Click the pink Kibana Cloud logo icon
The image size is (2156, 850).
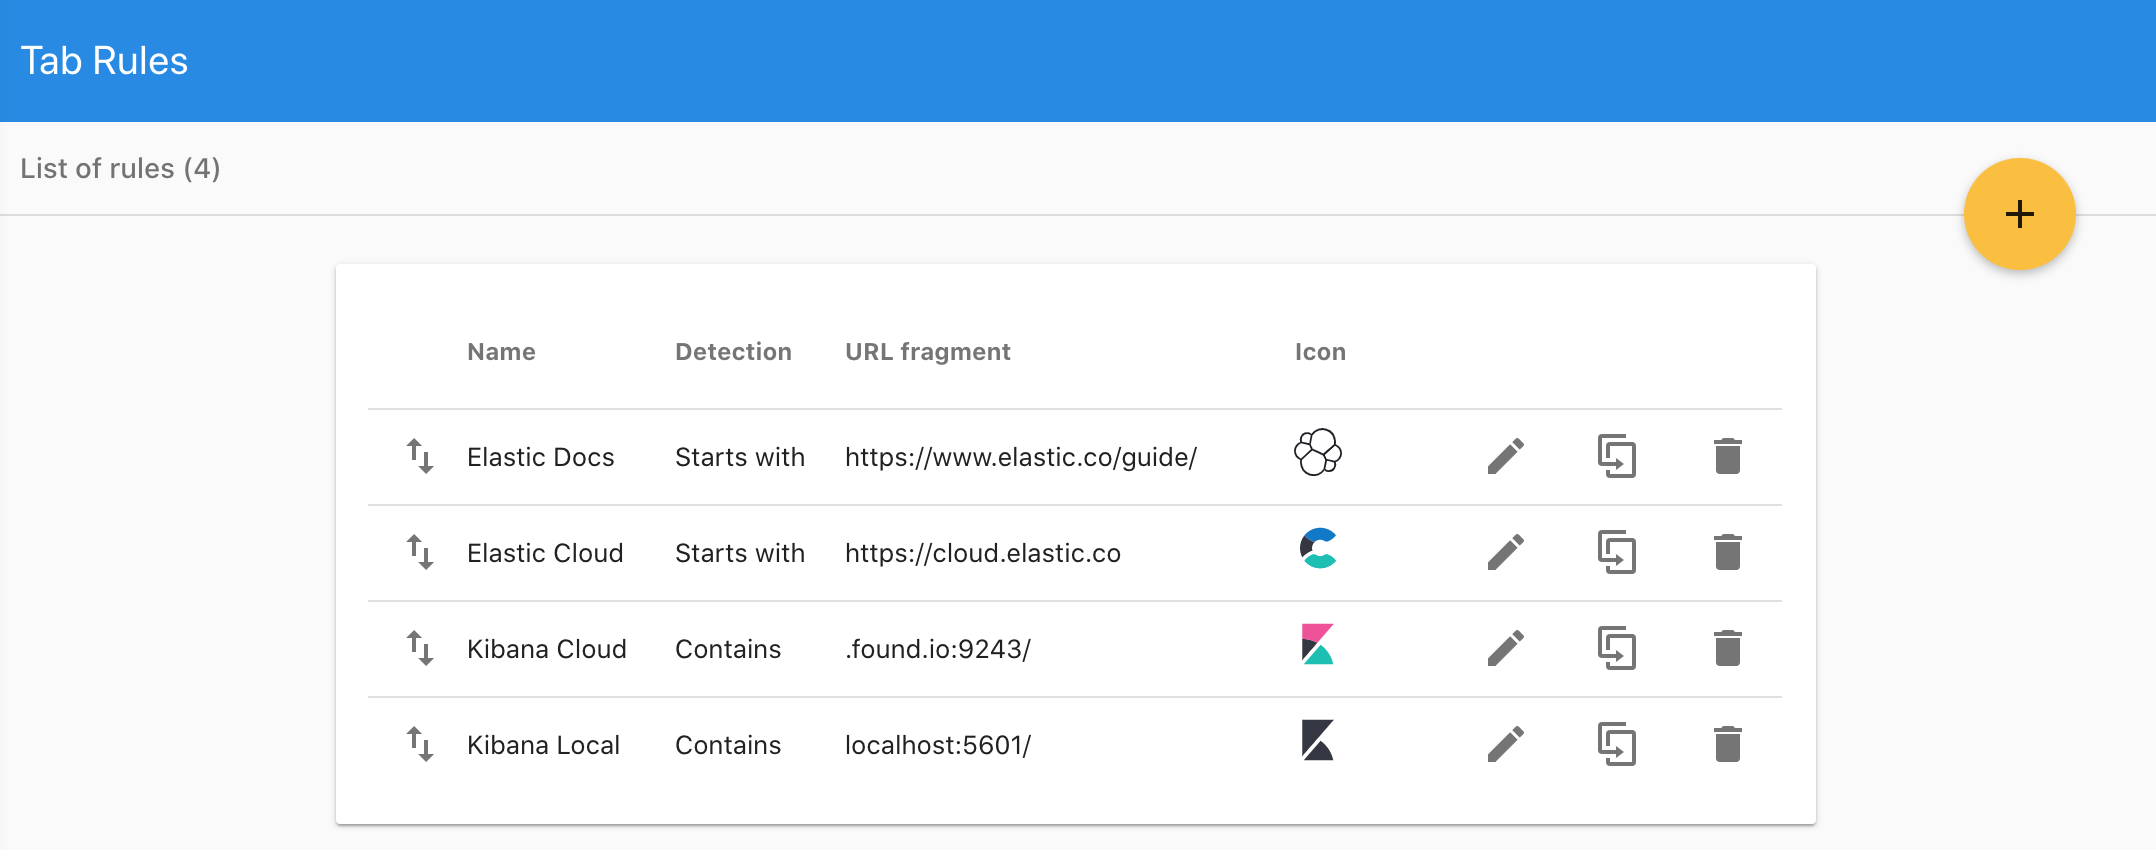pyautogui.click(x=1318, y=644)
